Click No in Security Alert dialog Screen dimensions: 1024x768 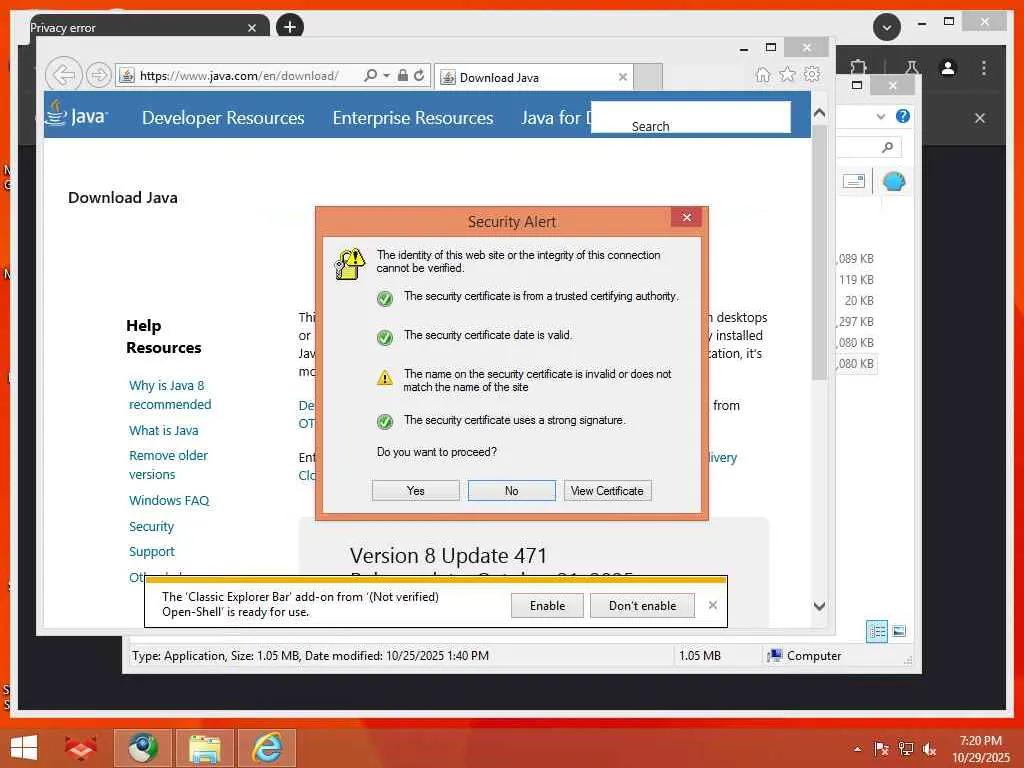pos(511,490)
